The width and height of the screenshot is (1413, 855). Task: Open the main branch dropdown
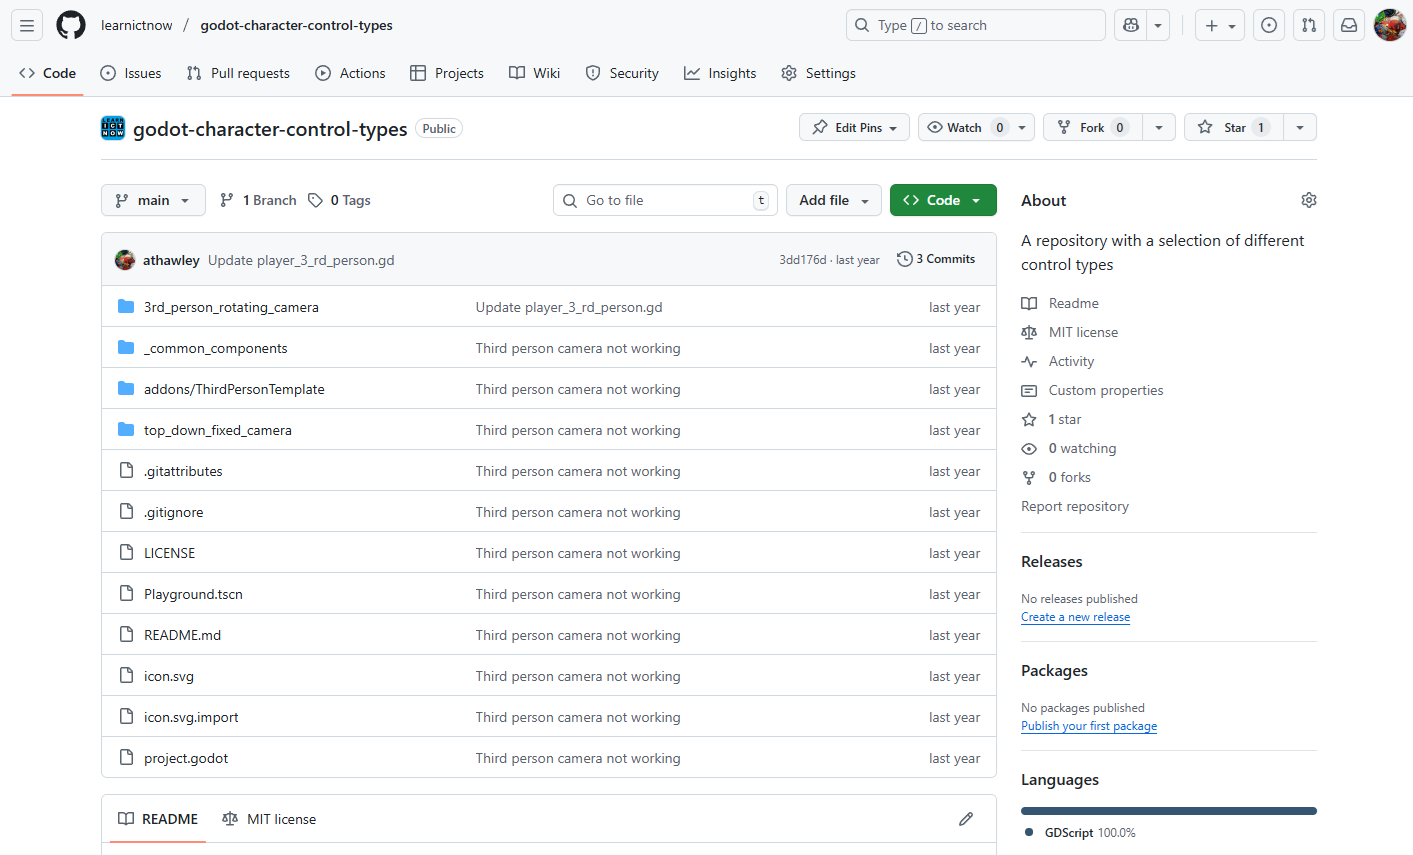tap(152, 200)
